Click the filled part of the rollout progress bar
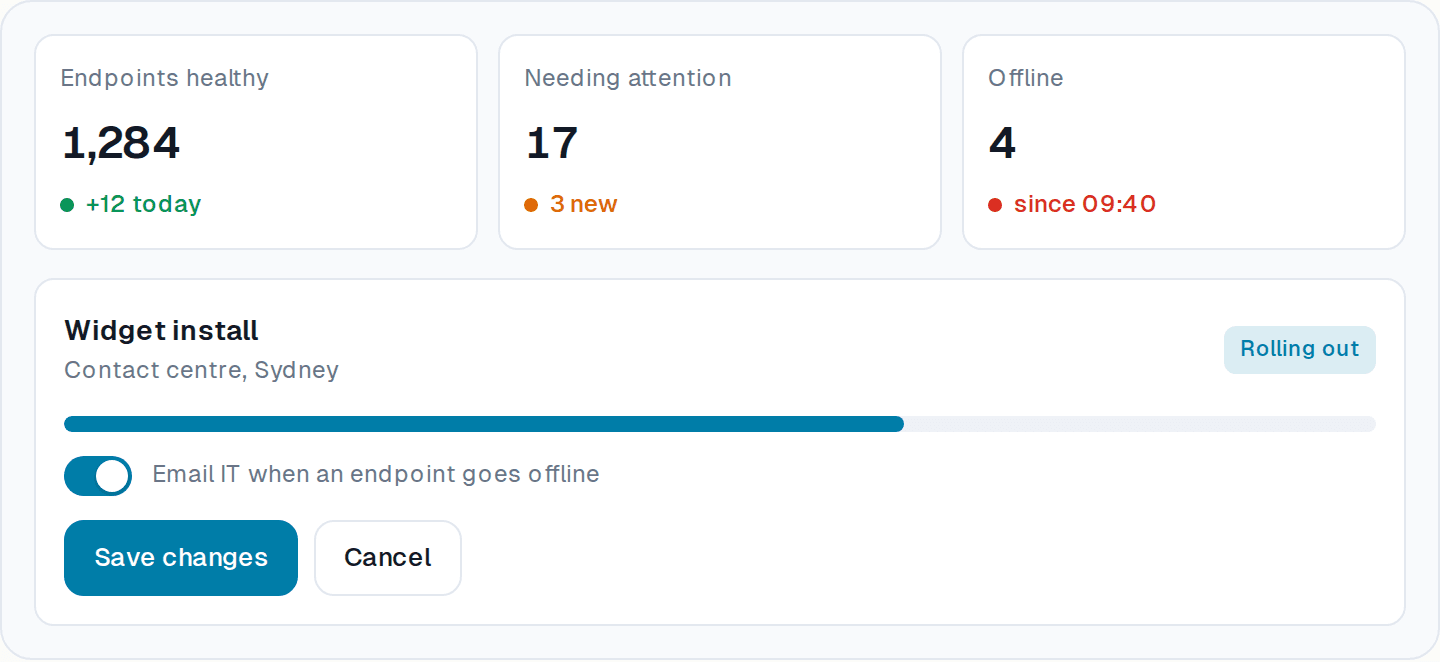Screen dimensions: 1440x662 [x=484, y=424]
